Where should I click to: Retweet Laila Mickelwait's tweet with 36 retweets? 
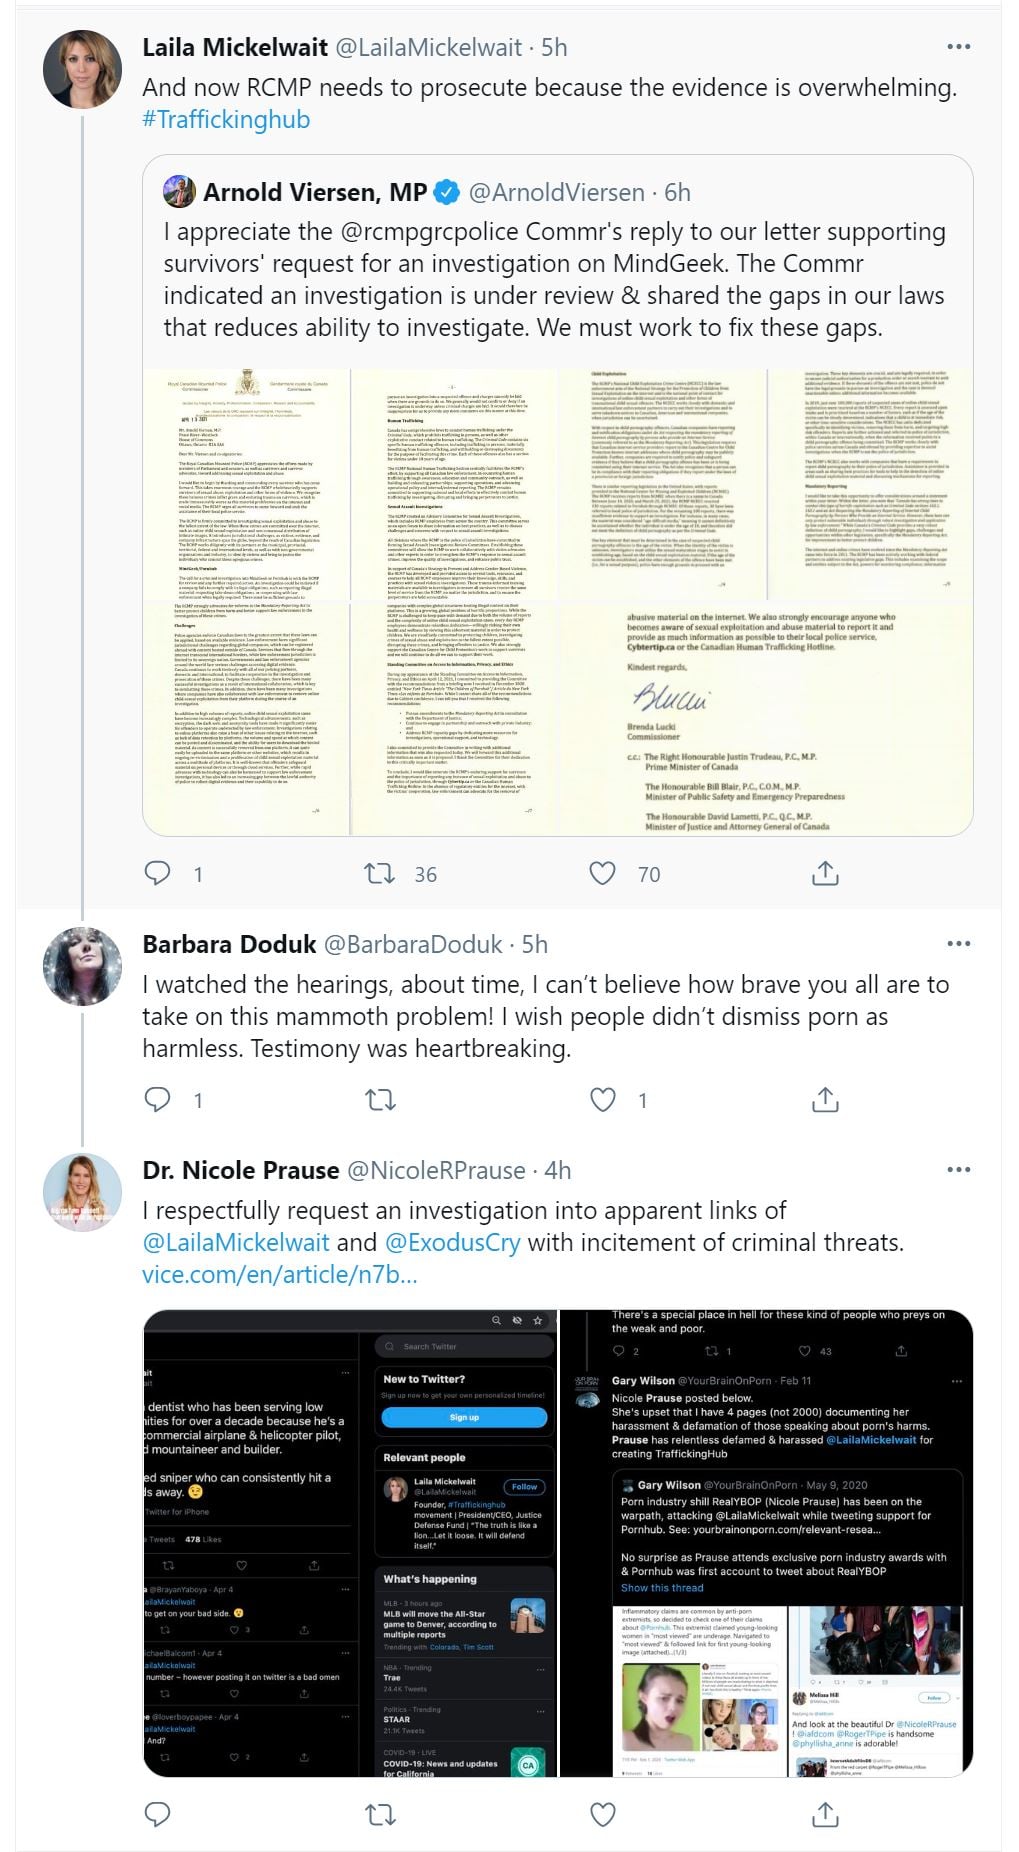click(x=380, y=873)
